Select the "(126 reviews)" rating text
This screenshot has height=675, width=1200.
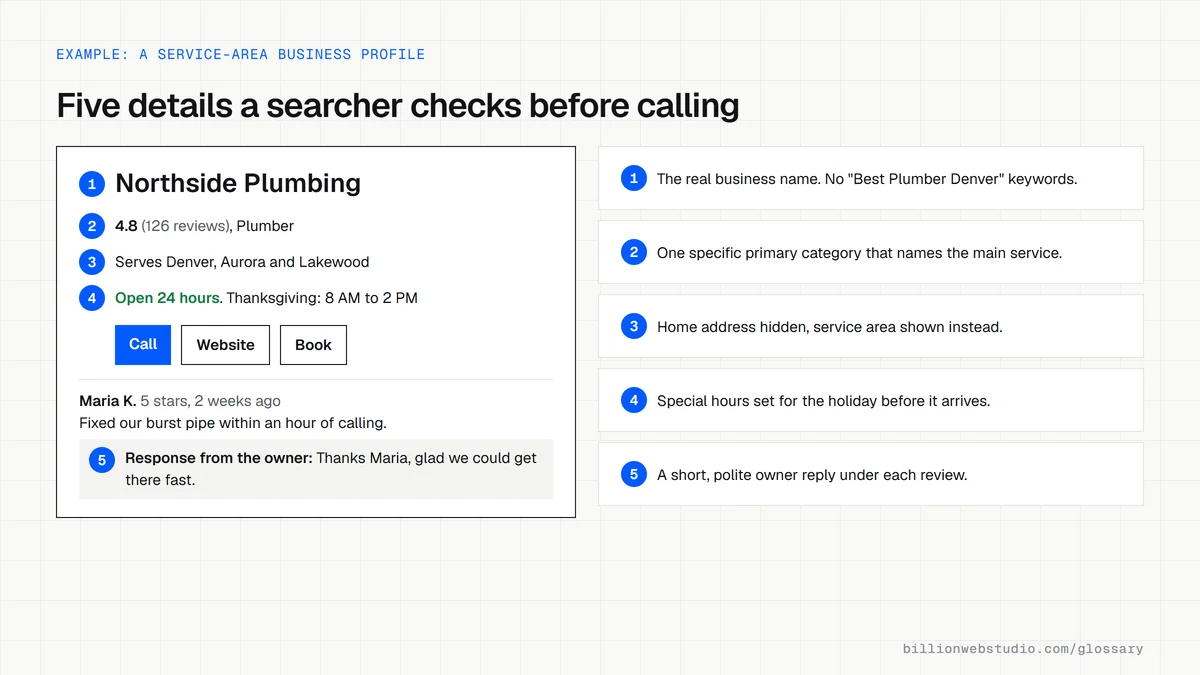click(186, 226)
